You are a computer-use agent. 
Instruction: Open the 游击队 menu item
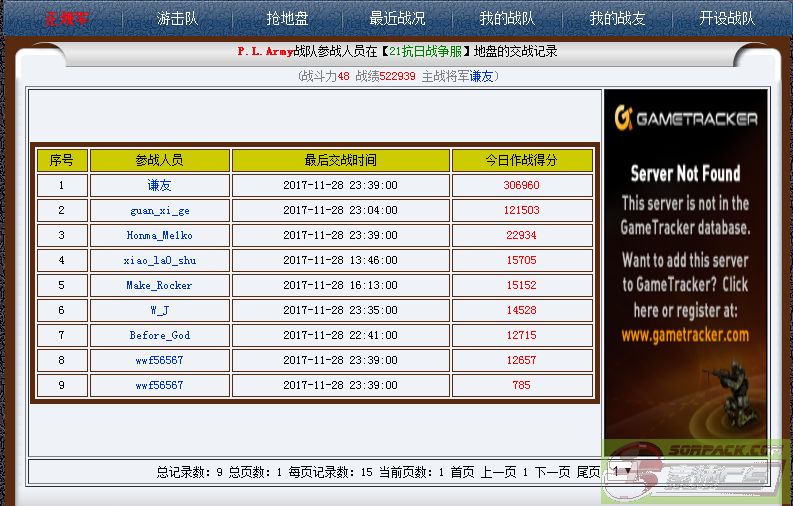[x=177, y=18]
